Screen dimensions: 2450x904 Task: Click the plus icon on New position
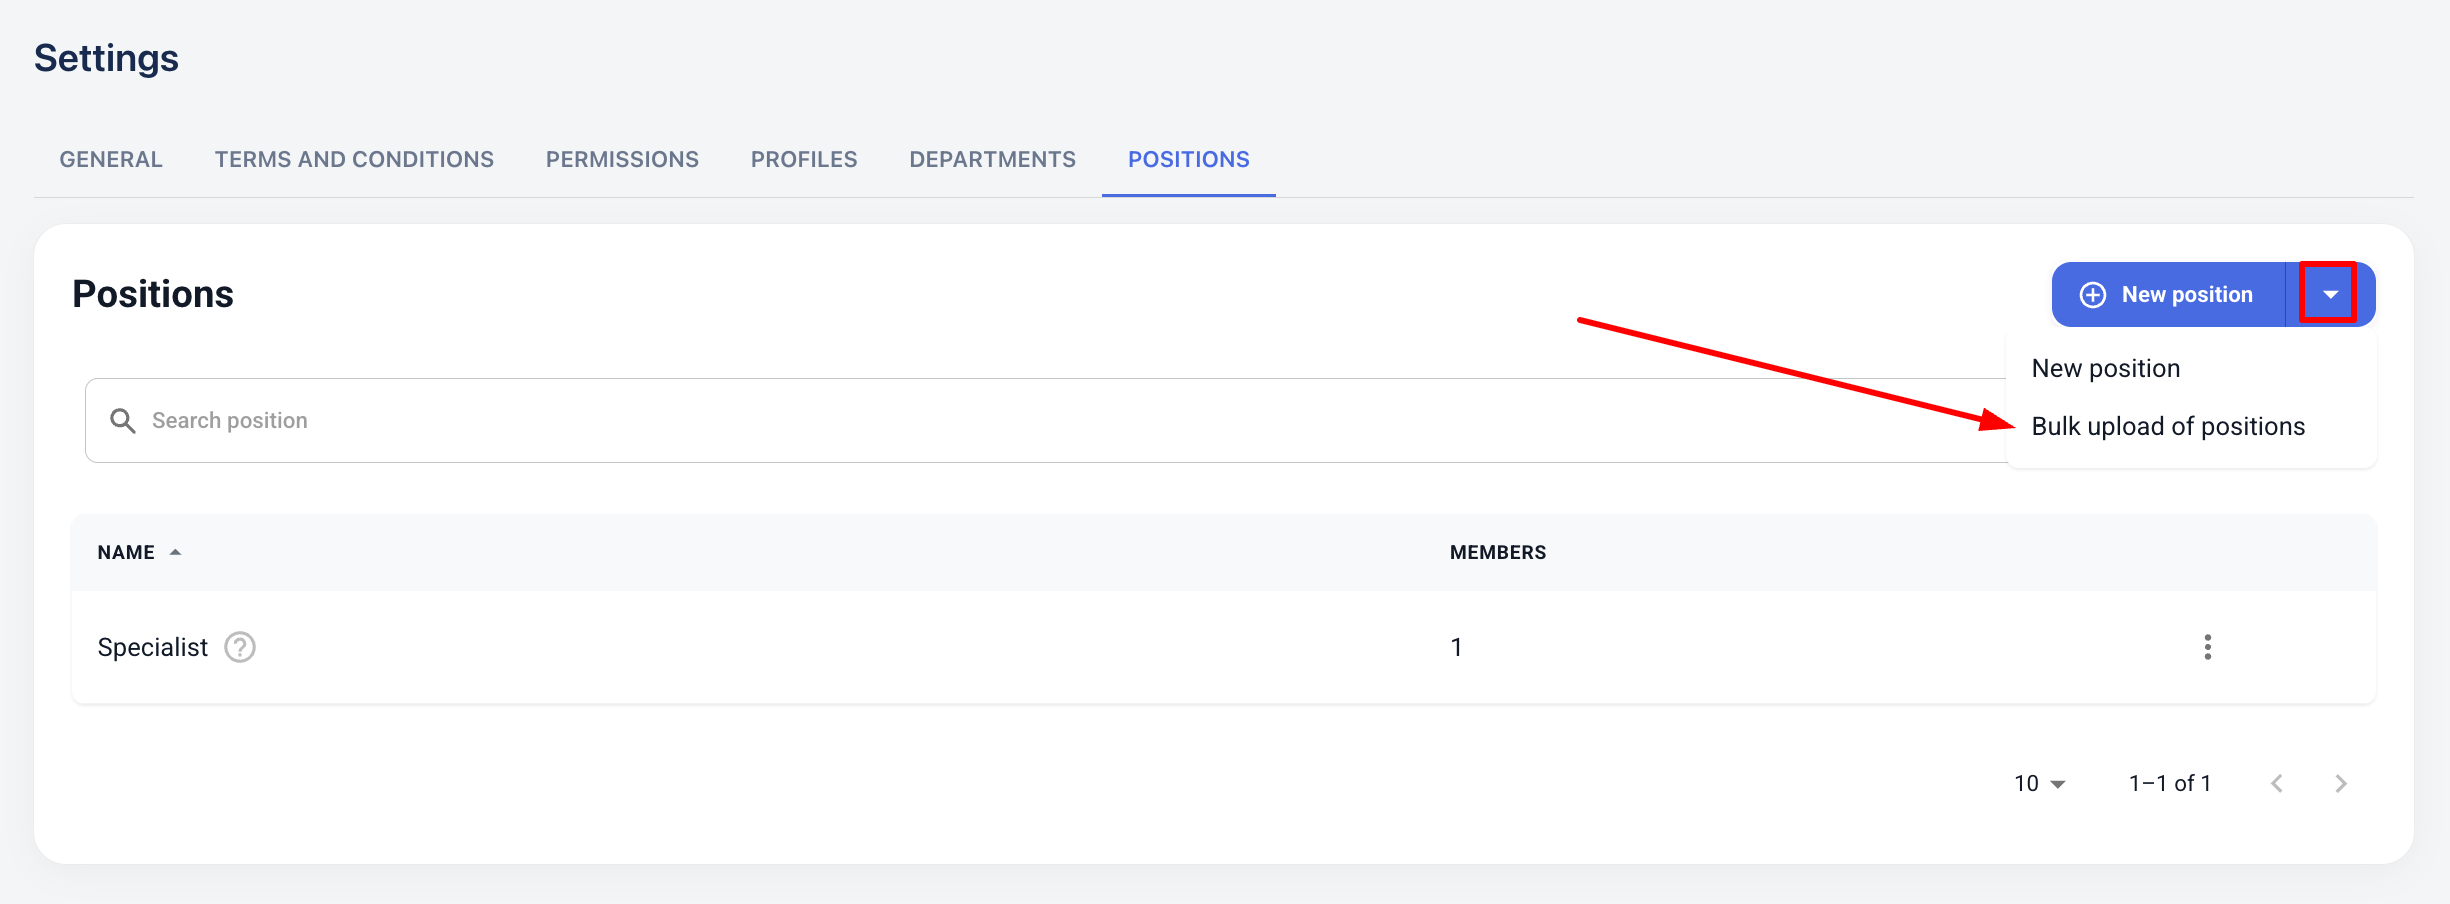tap(2093, 295)
